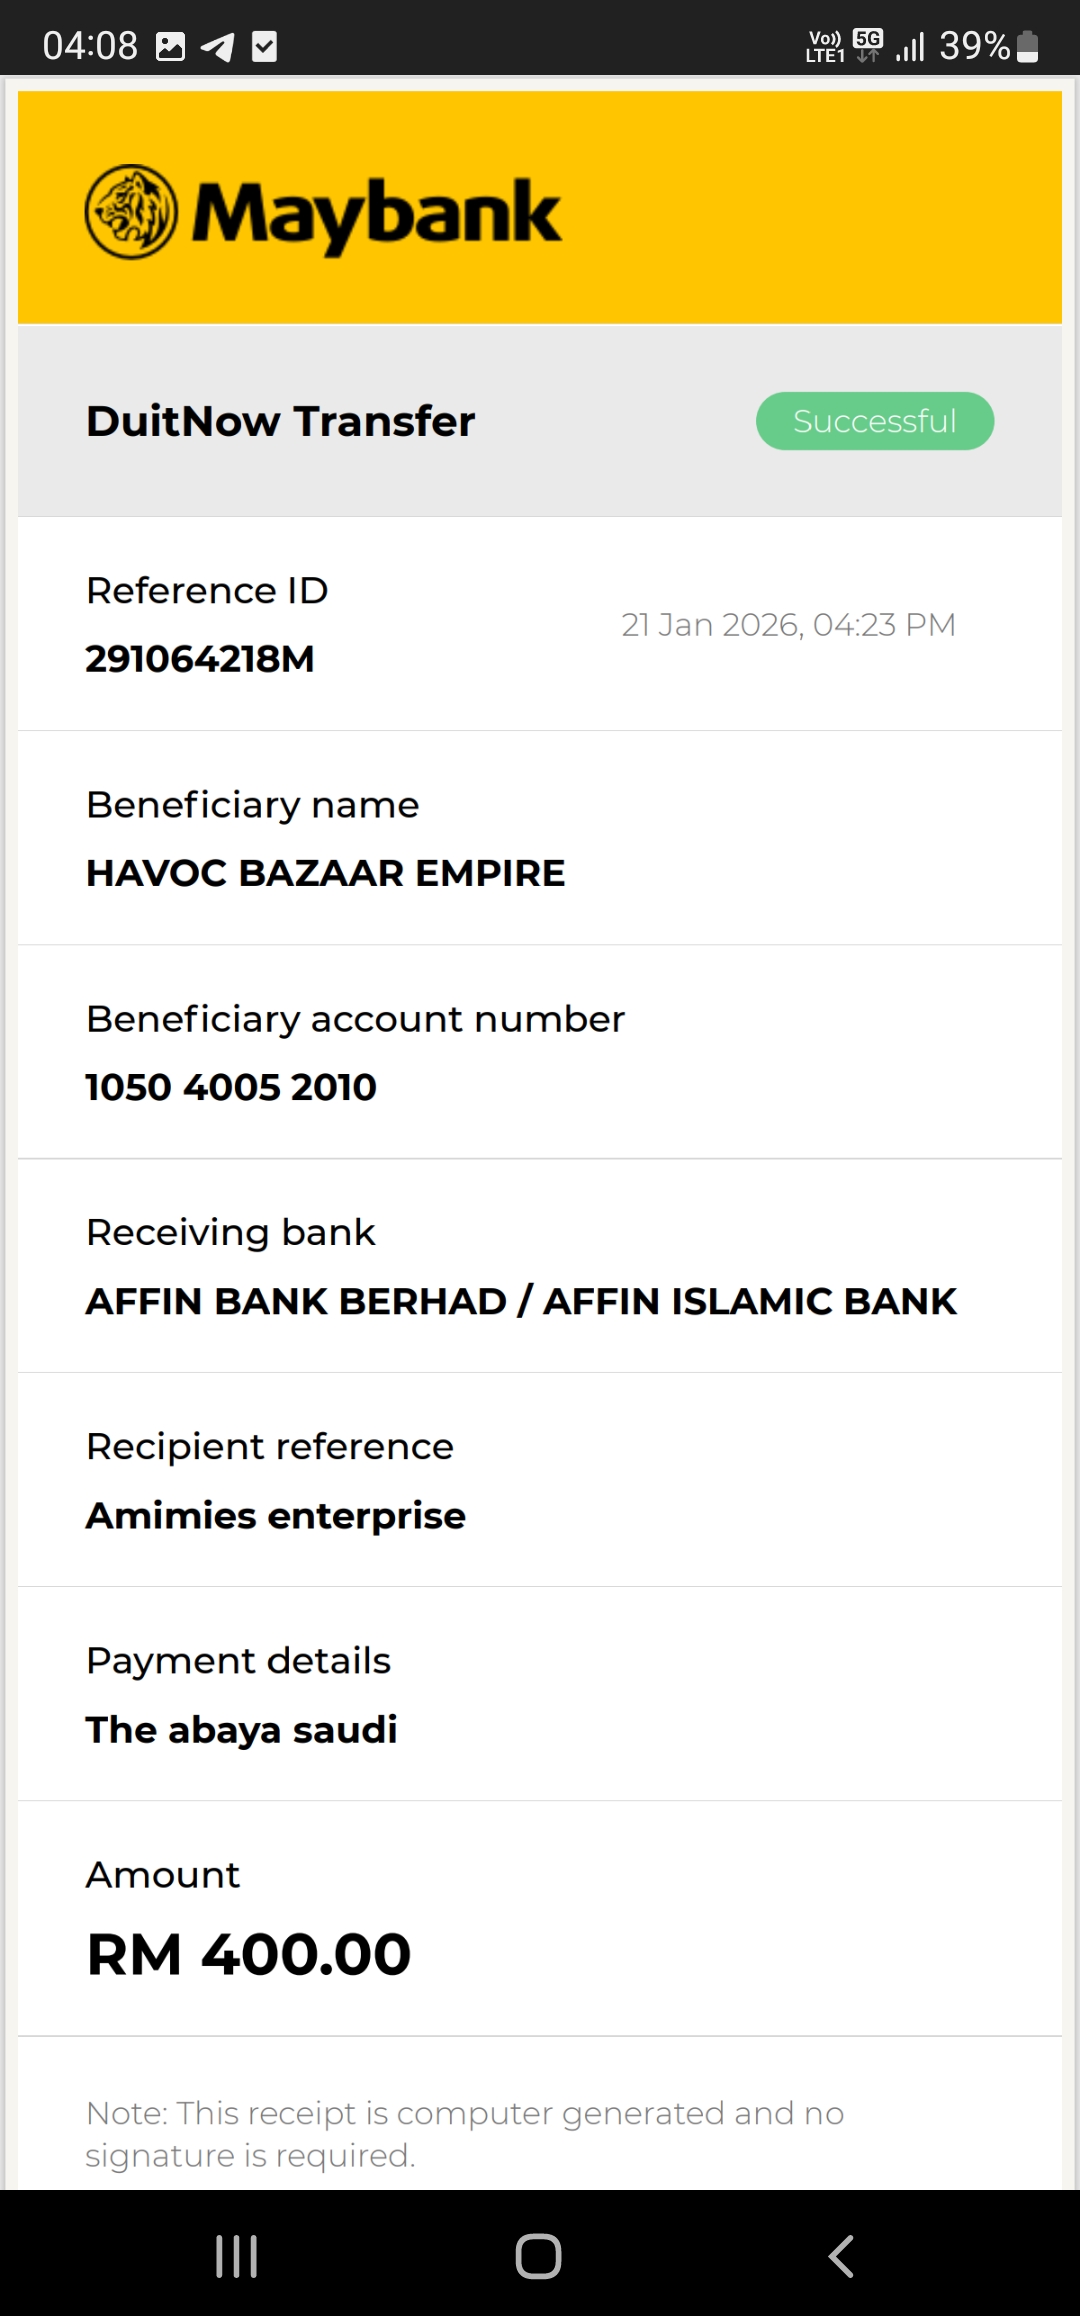This screenshot has height=2316, width=1080.
Task: Tap the DuitNow Transfer heading
Action: [280, 421]
